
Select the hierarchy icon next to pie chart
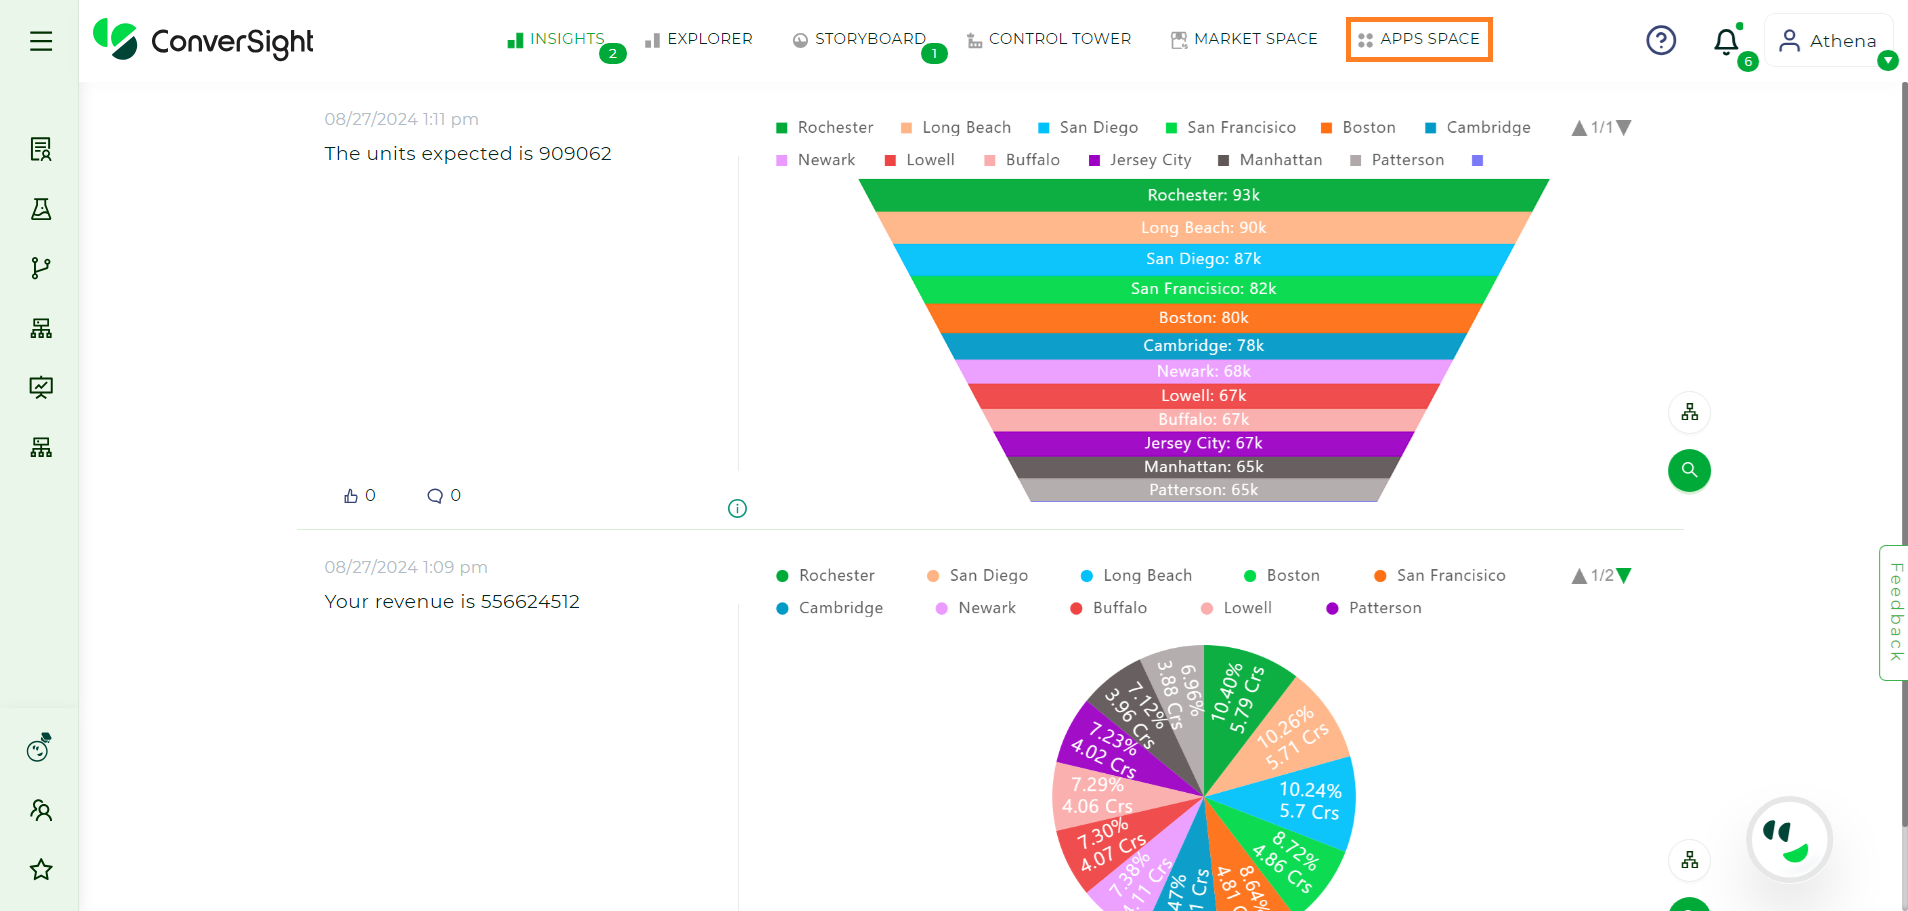tap(1689, 860)
